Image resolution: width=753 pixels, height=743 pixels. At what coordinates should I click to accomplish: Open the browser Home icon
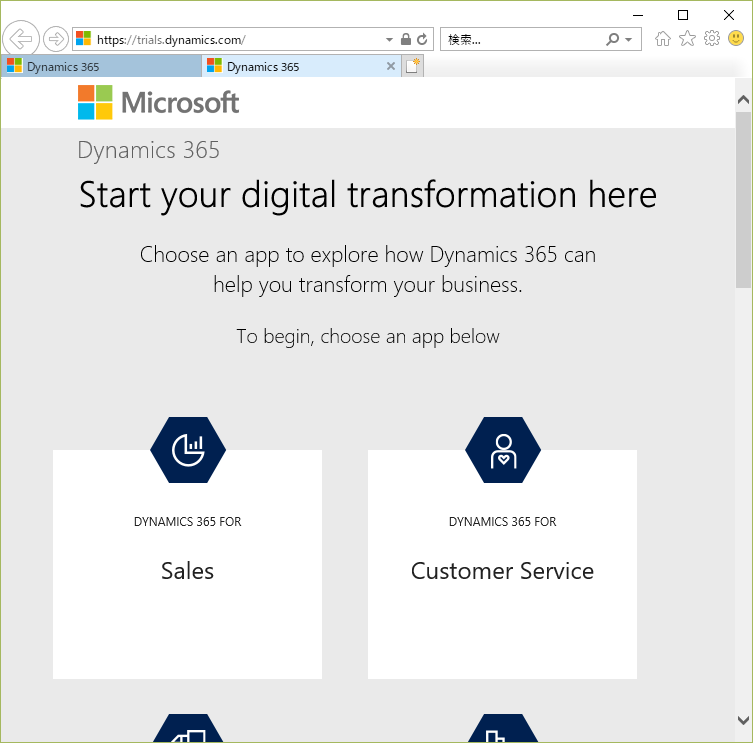663,38
